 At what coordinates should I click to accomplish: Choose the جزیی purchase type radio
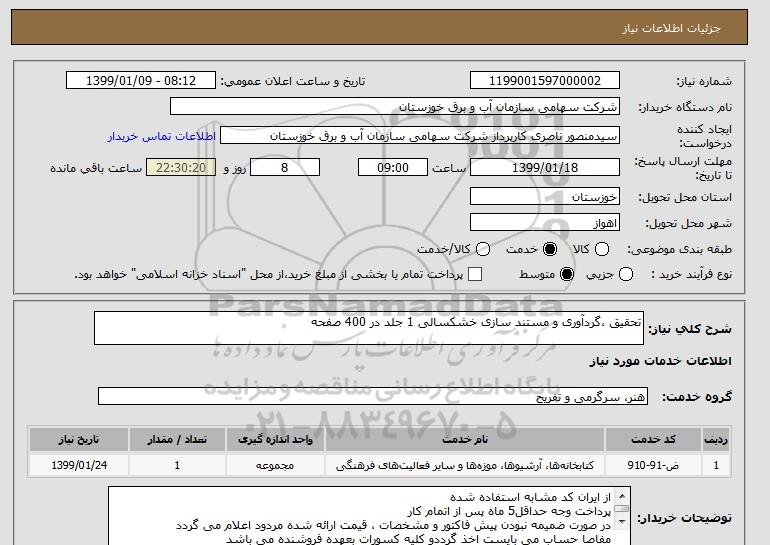[x=626, y=274]
